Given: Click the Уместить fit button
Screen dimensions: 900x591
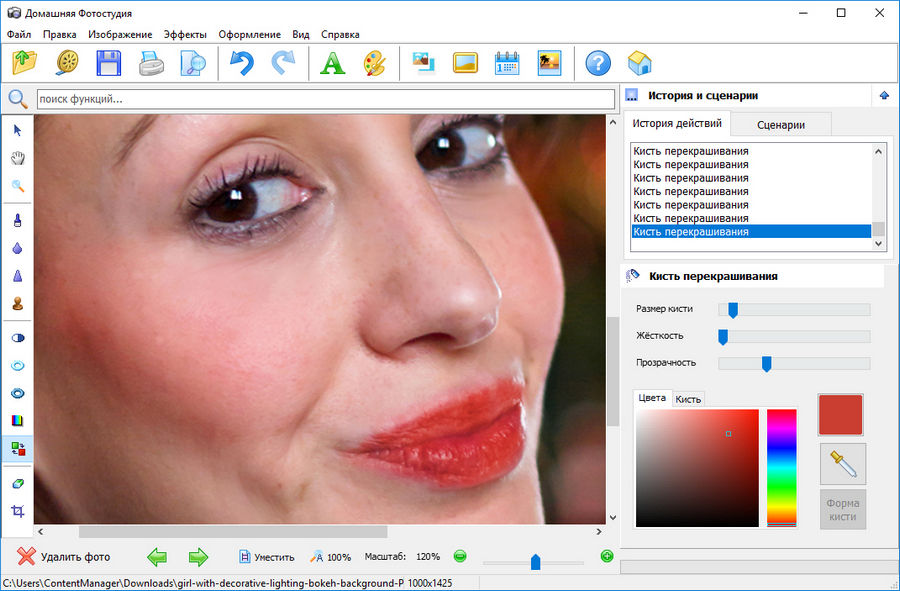Looking at the screenshot, I should [266, 557].
